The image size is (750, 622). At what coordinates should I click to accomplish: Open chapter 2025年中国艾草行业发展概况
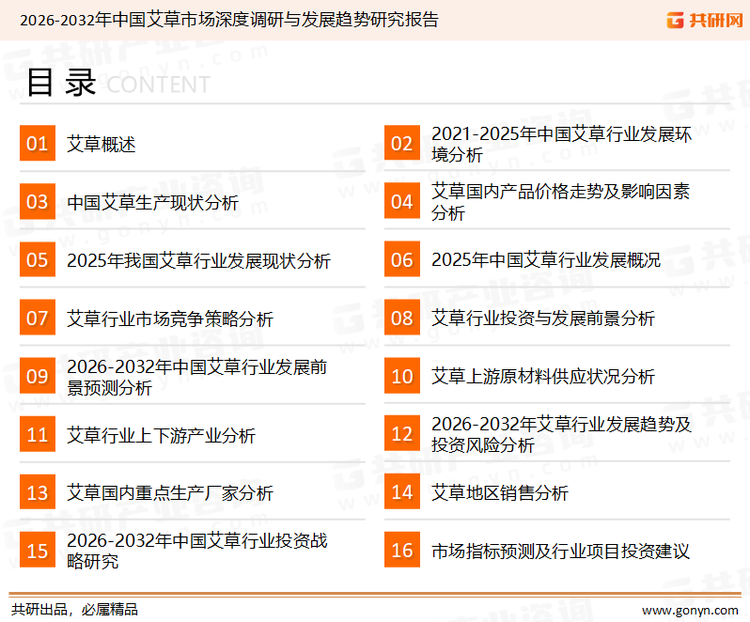click(546, 260)
